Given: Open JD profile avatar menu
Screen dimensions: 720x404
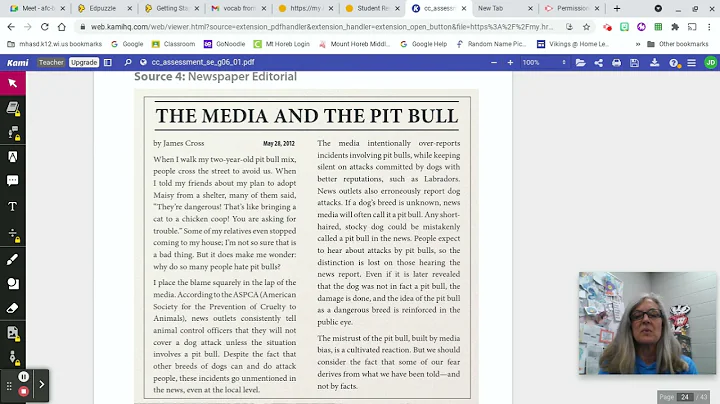Looking at the screenshot, I should tap(710, 62).
